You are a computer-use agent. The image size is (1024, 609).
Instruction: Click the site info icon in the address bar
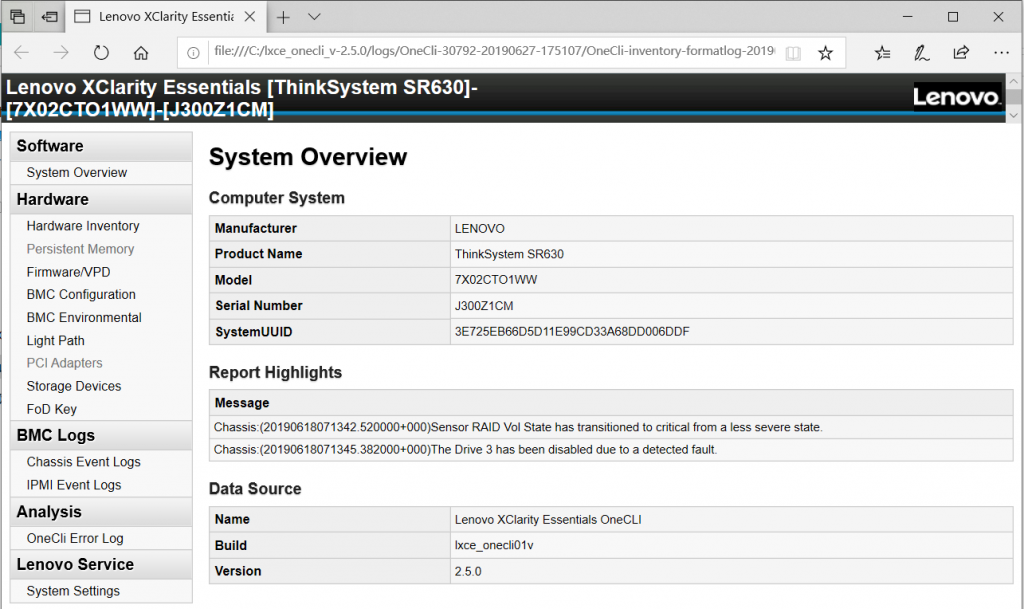193,53
